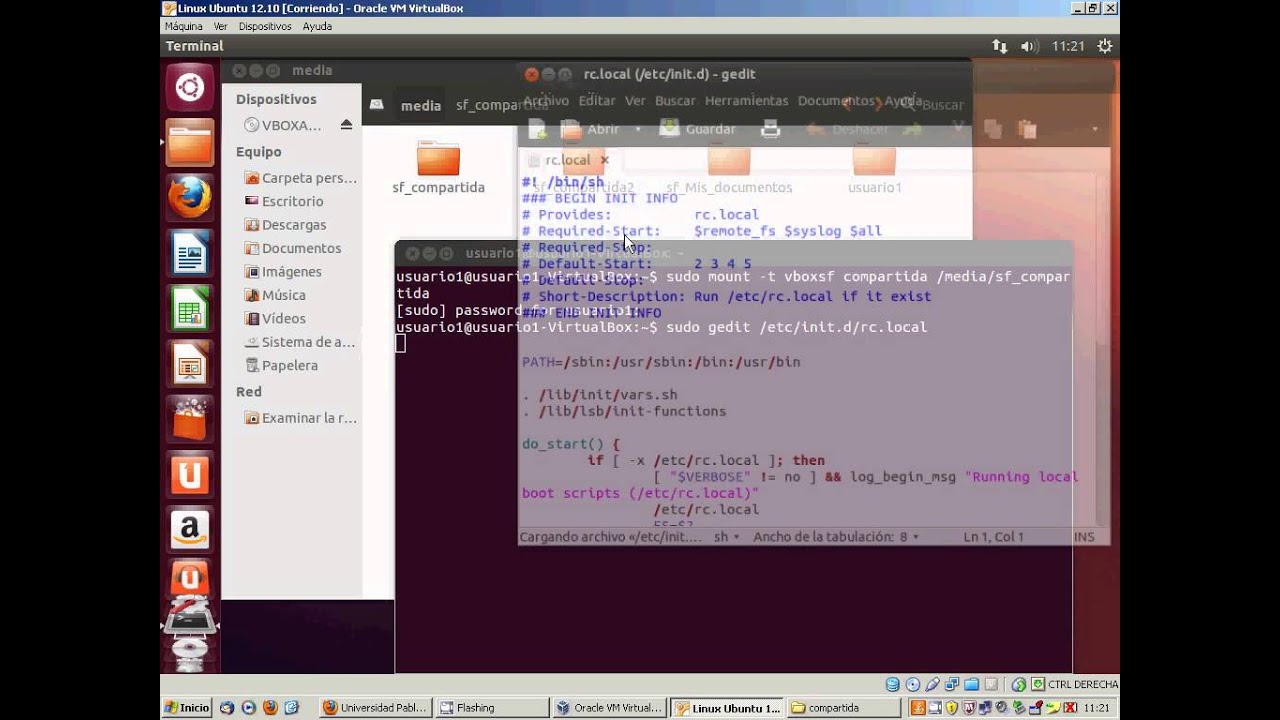Select the rc.local document tab

point(567,160)
